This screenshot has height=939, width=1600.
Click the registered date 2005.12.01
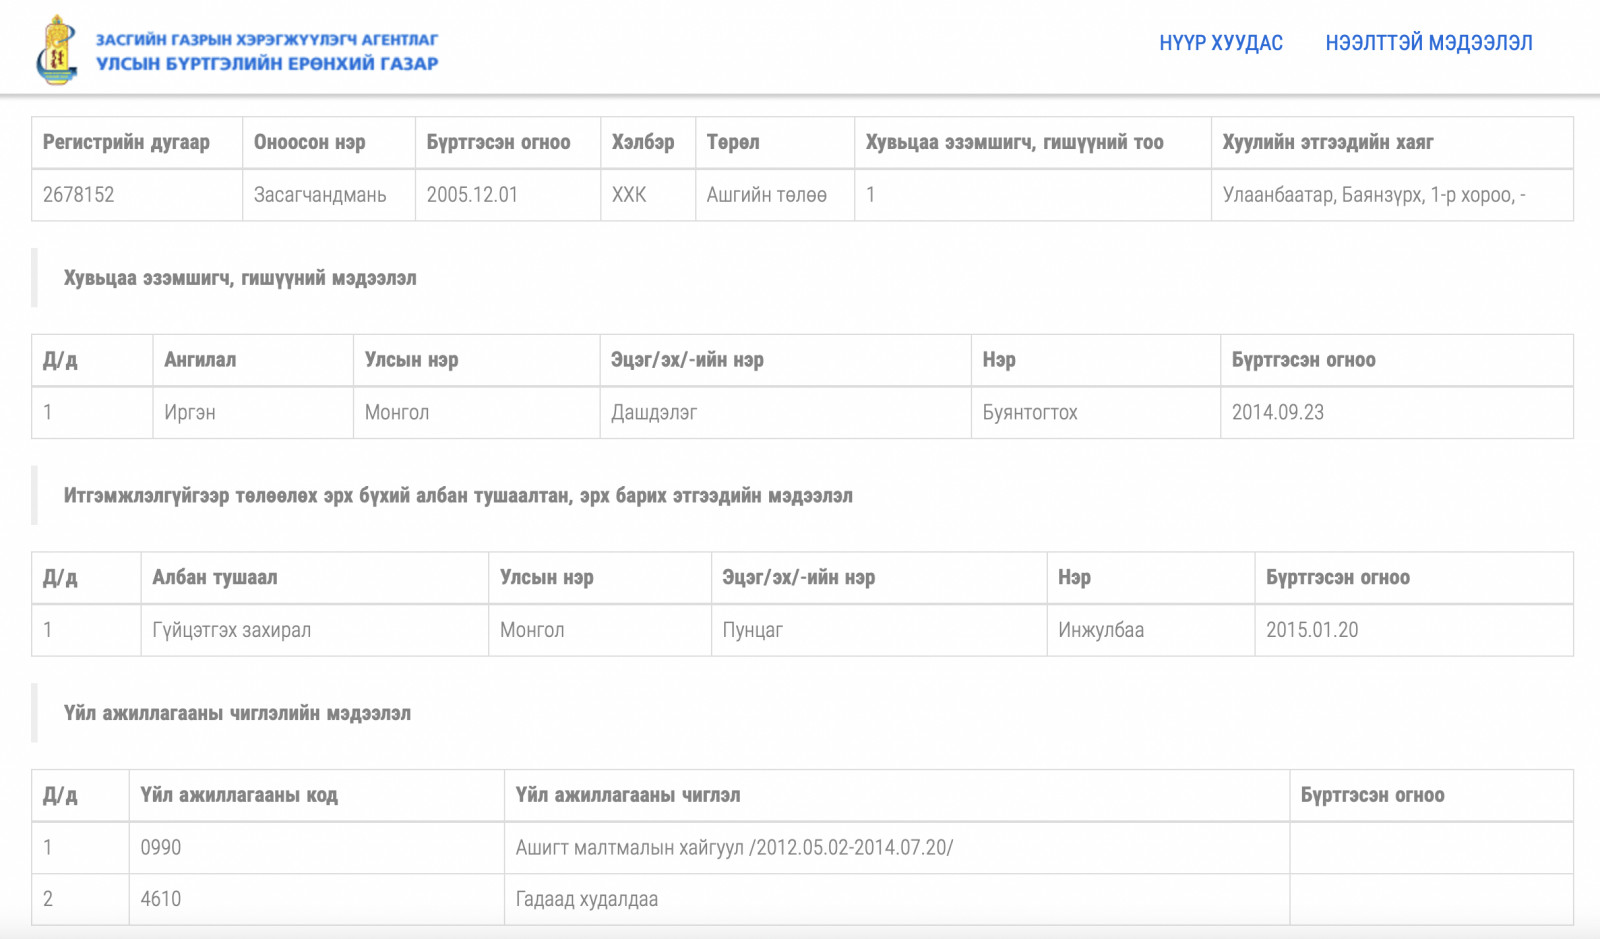click(472, 194)
